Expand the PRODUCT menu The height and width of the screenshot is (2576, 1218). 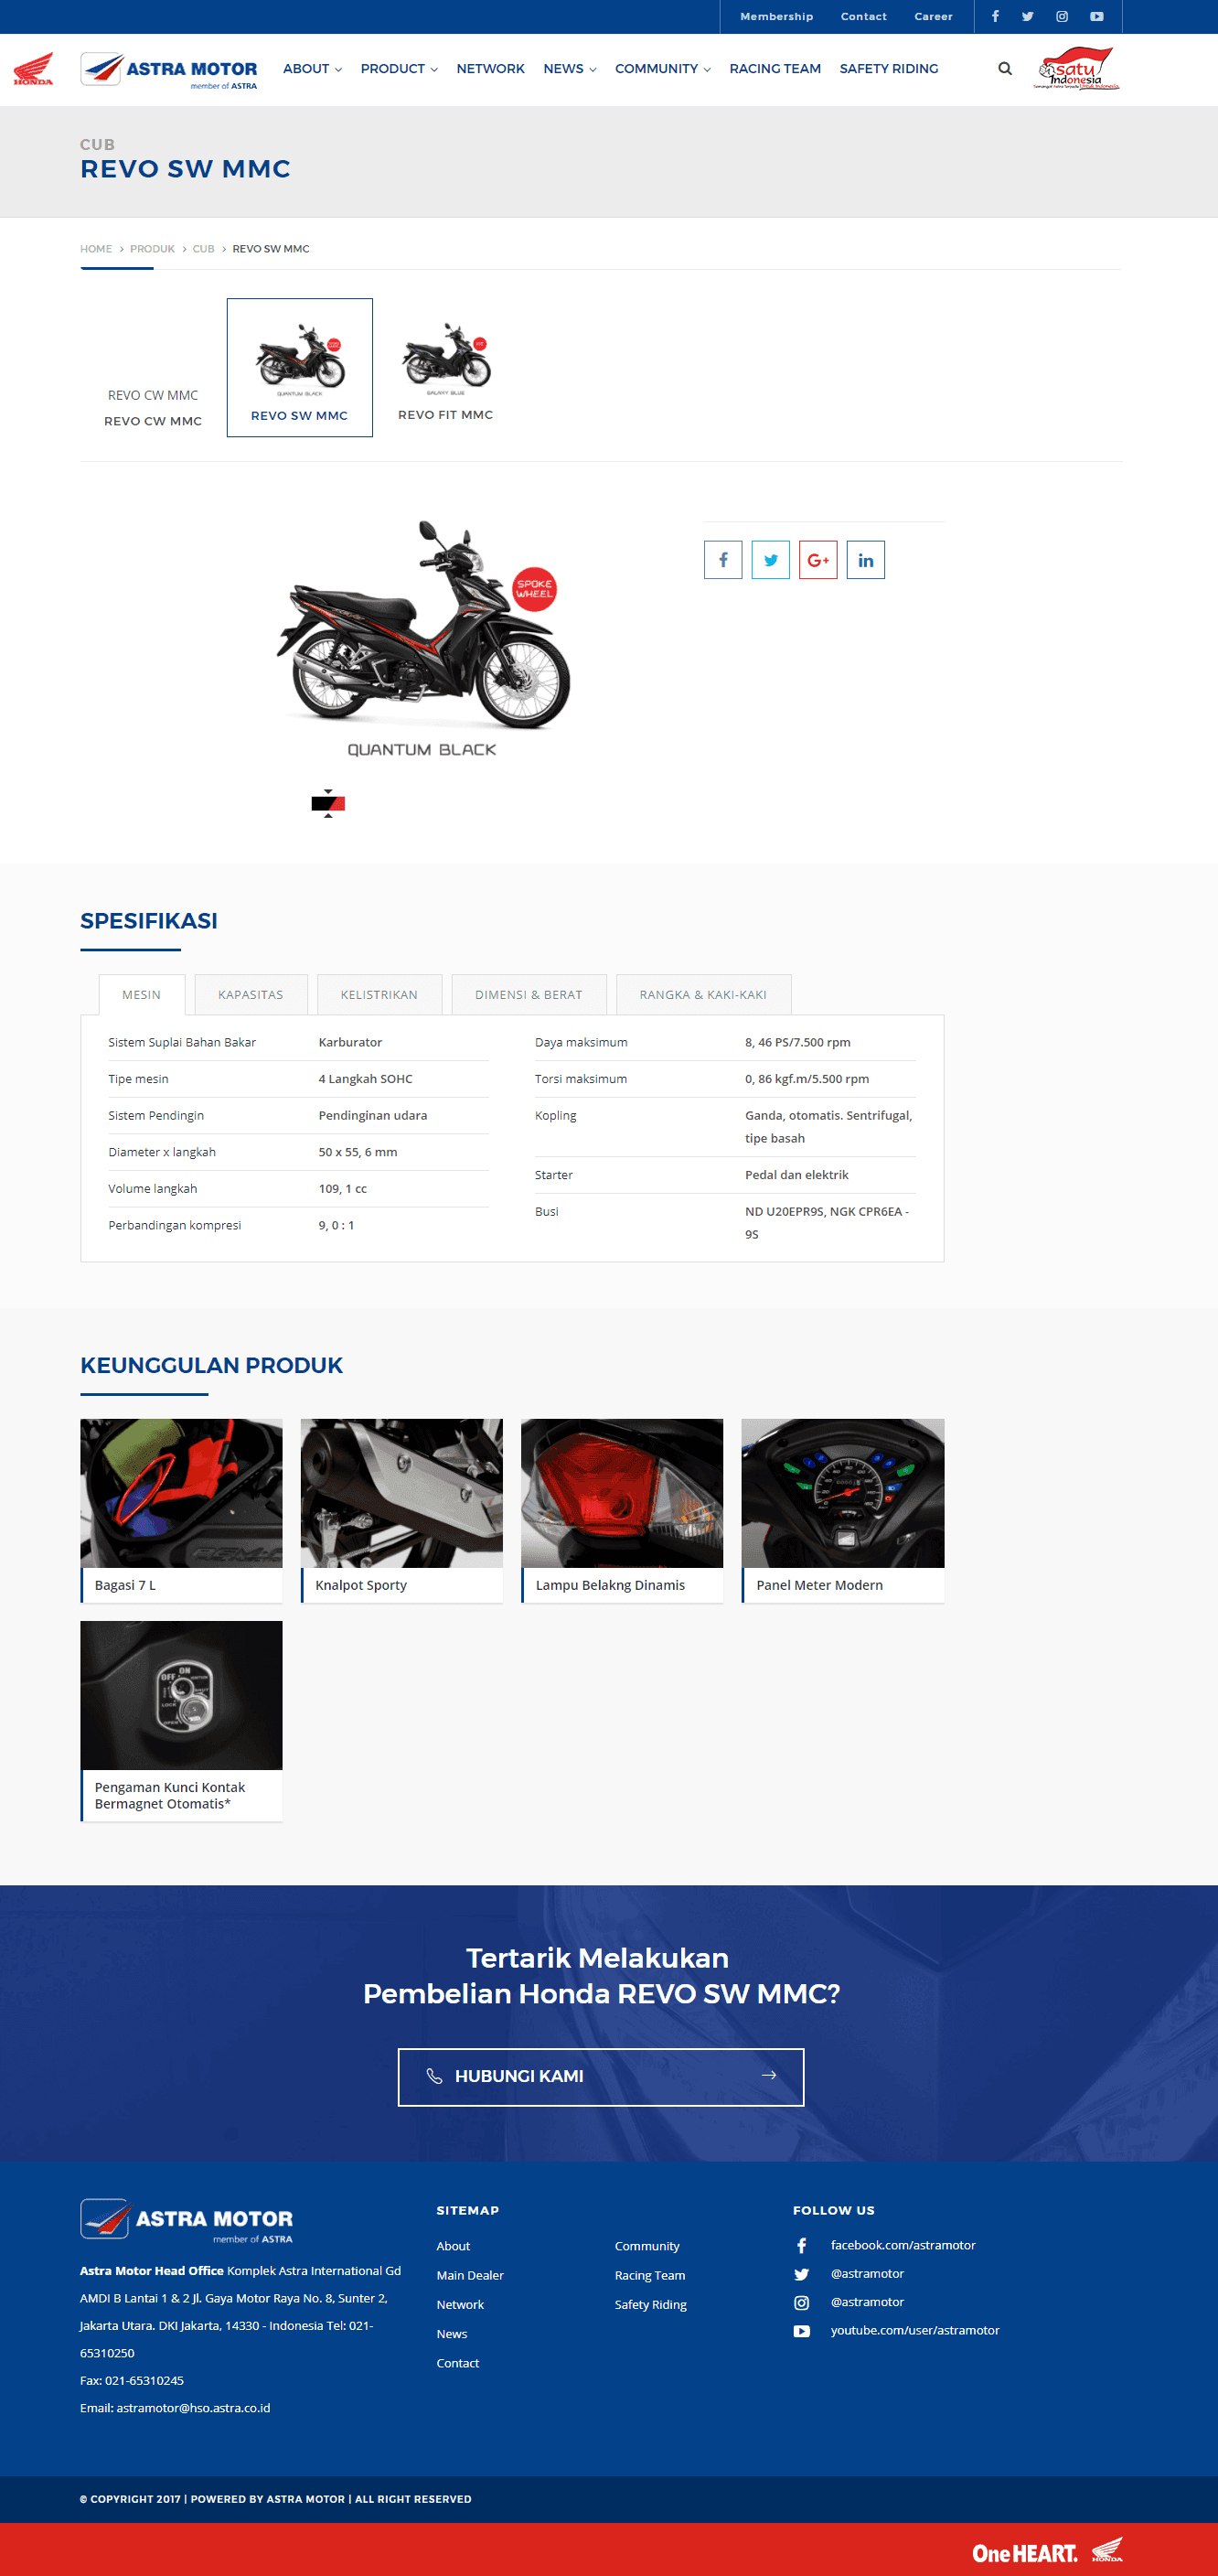pyautogui.click(x=399, y=69)
